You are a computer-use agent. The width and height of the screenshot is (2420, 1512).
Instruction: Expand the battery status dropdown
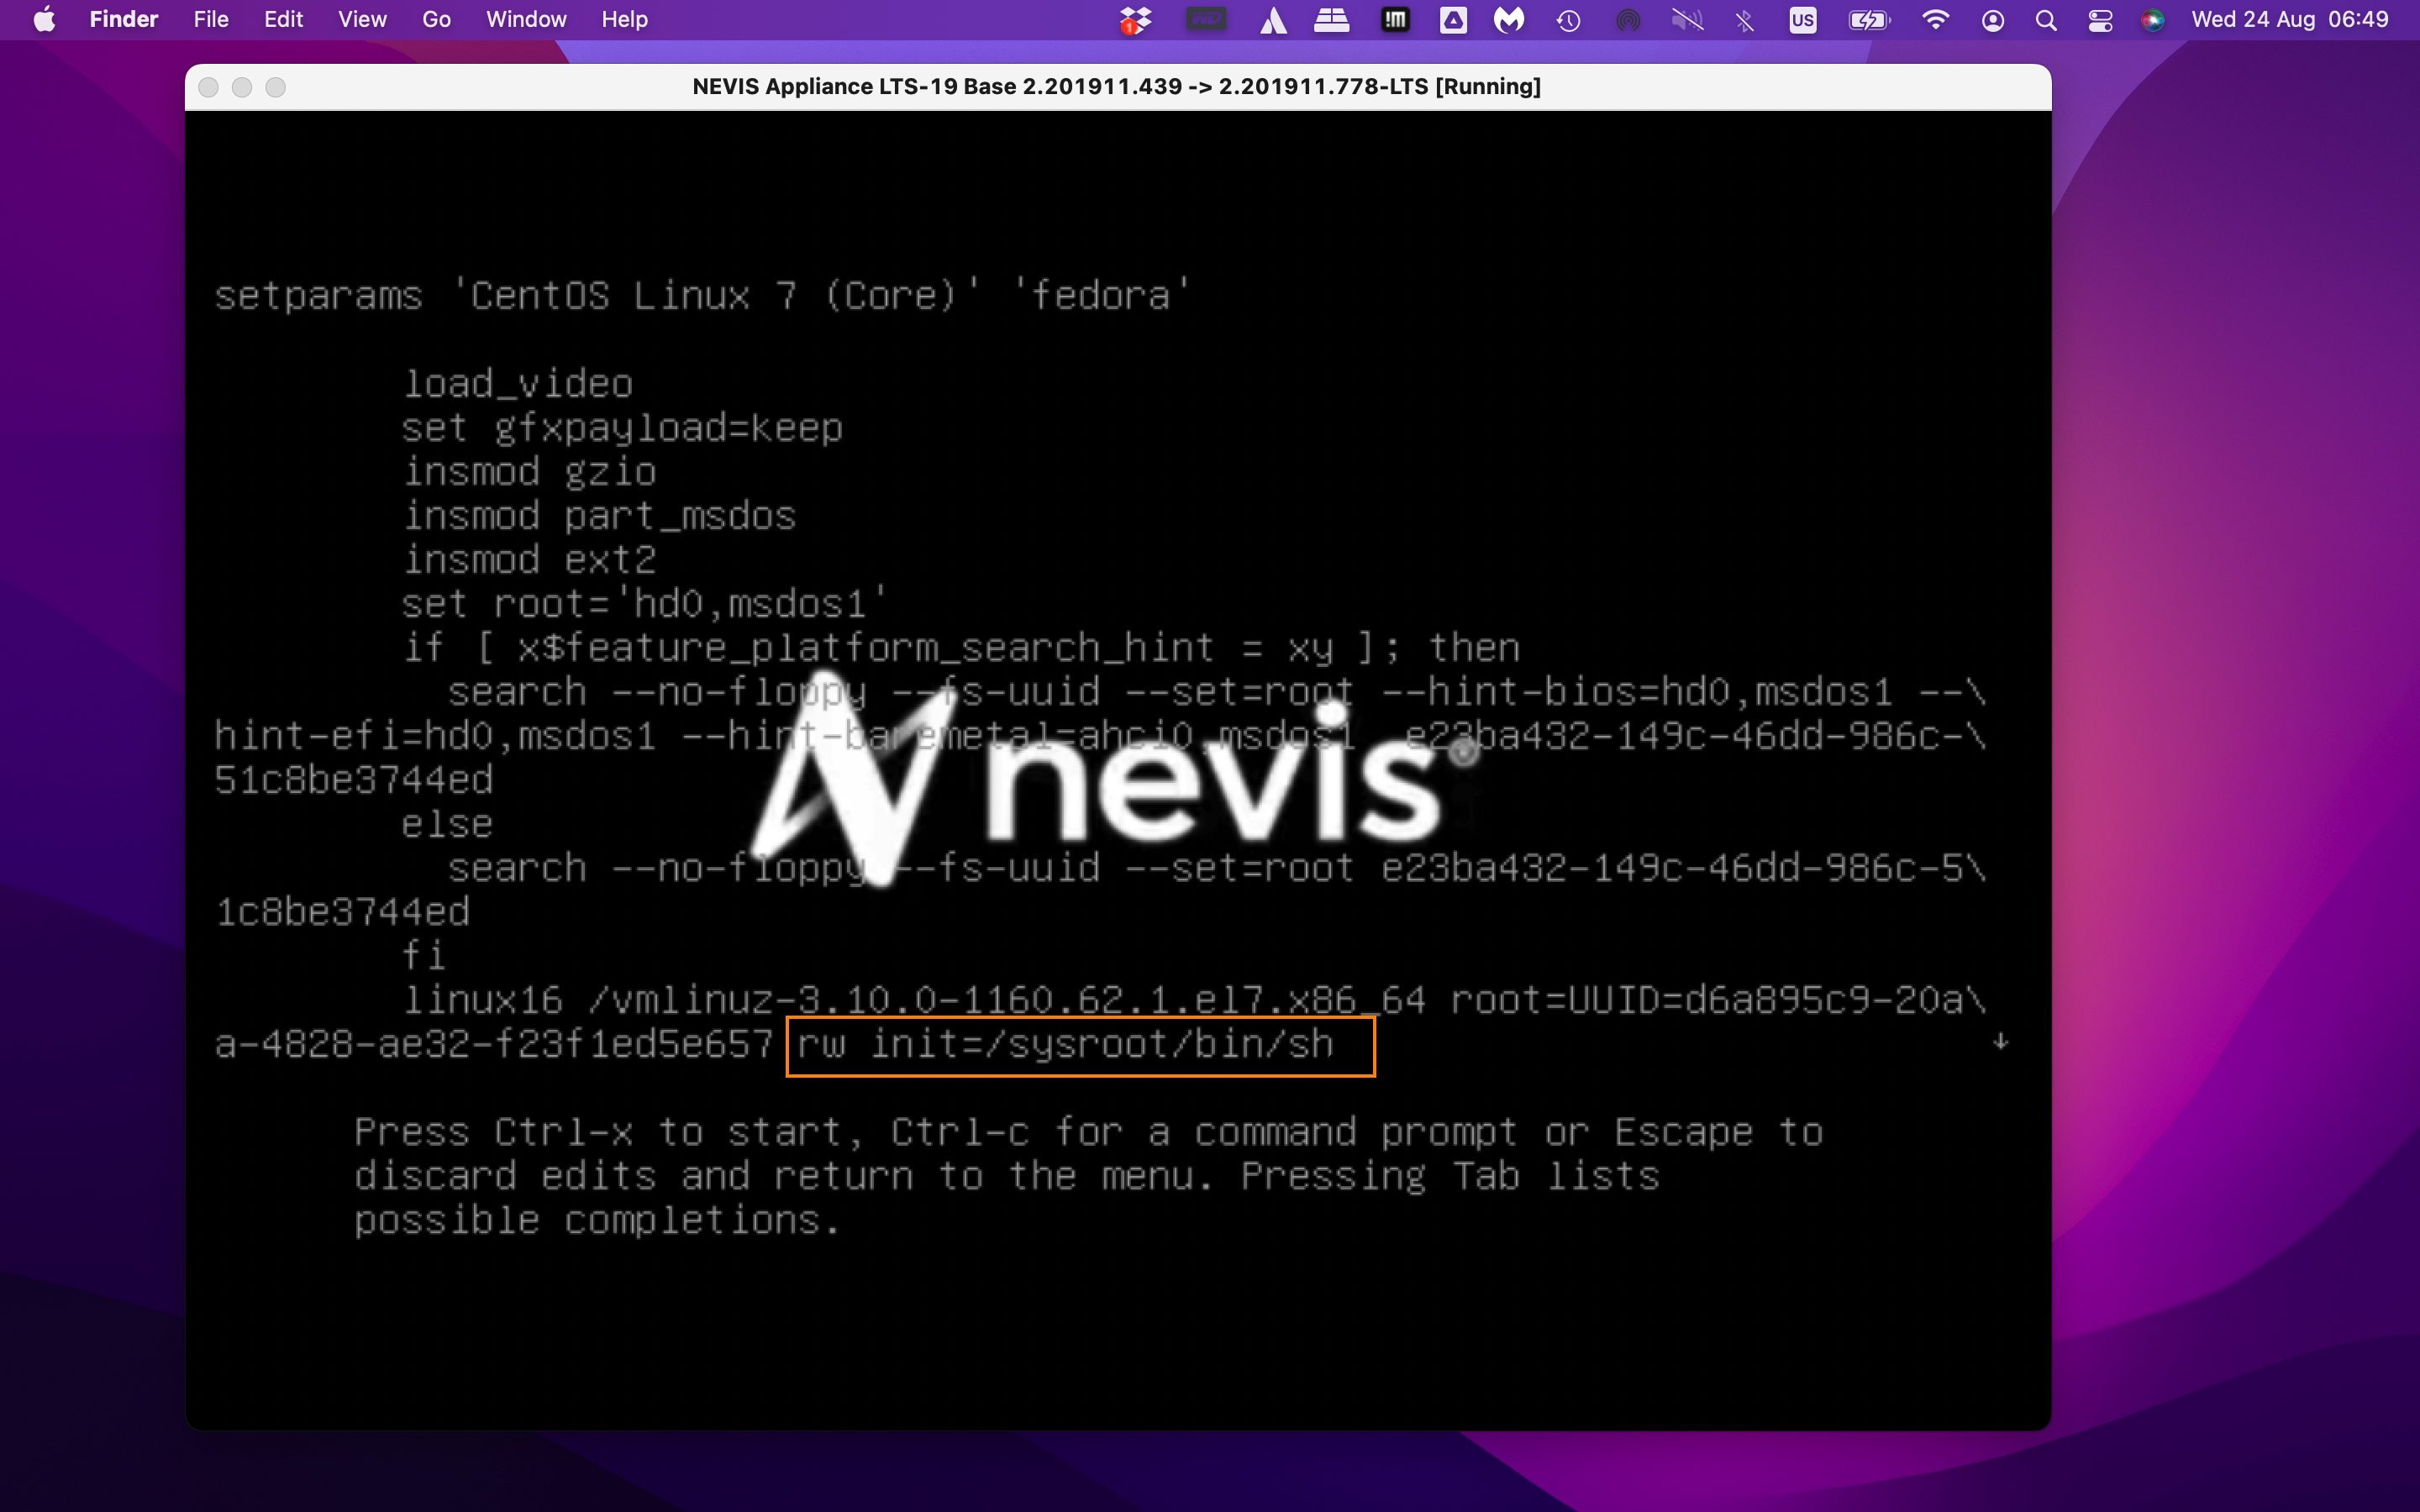coord(1868,20)
